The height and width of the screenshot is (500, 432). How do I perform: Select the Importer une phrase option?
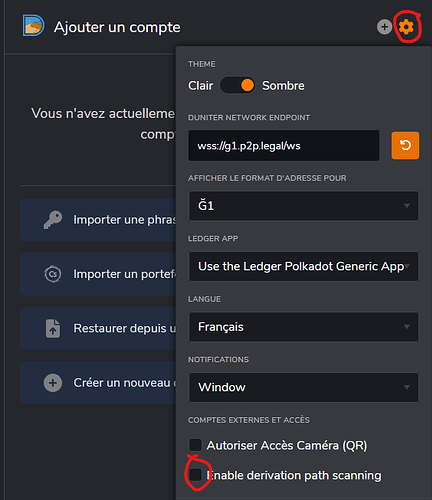tap(98, 220)
